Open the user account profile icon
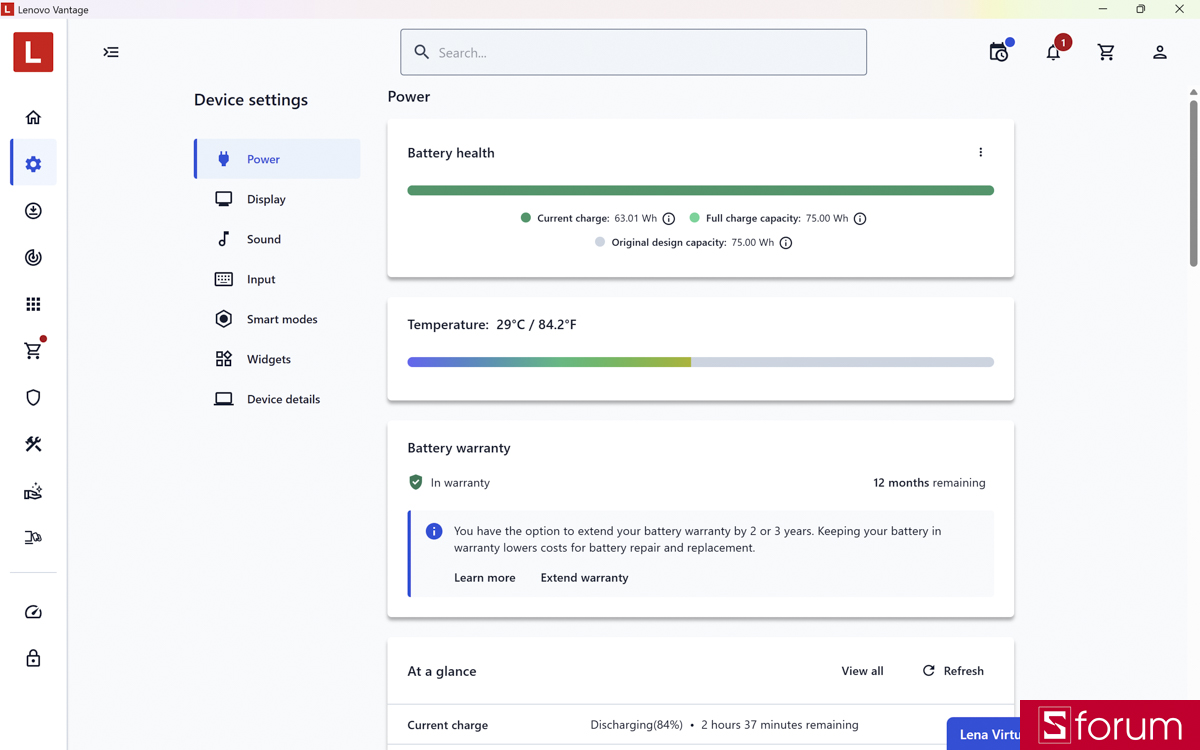The width and height of the screenshot is (1200, 750). (1160, 52)
